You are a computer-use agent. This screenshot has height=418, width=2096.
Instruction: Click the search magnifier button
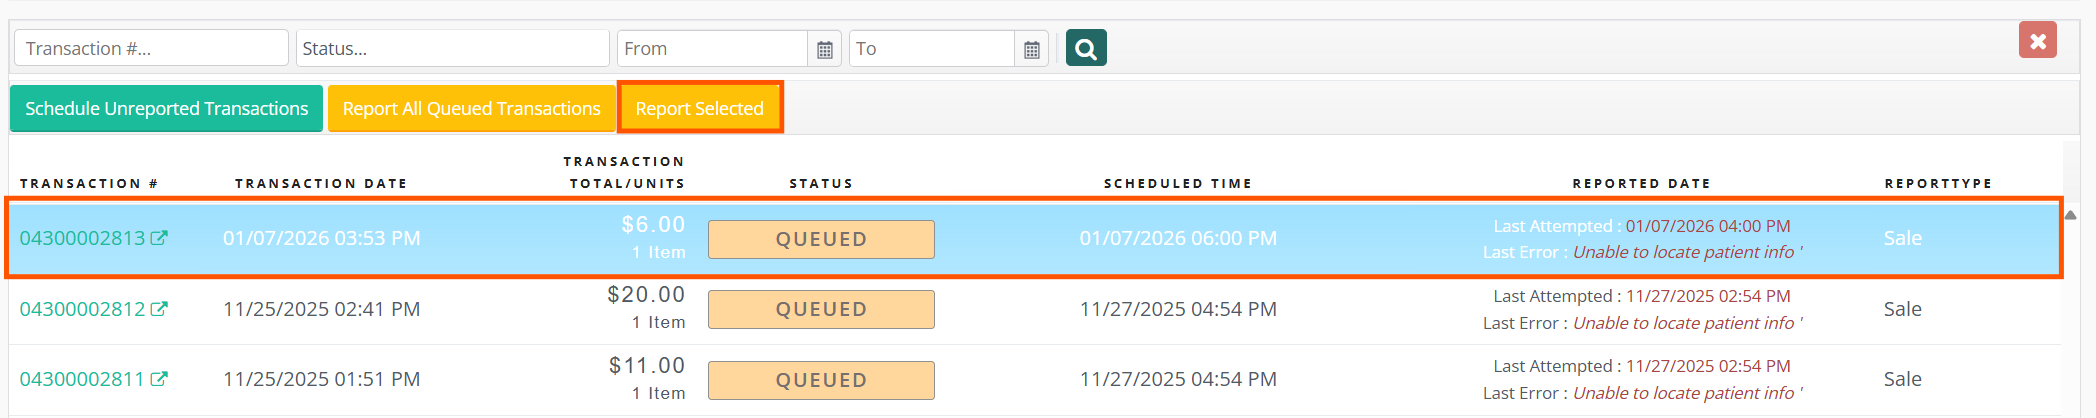(x=1086, y=48)
